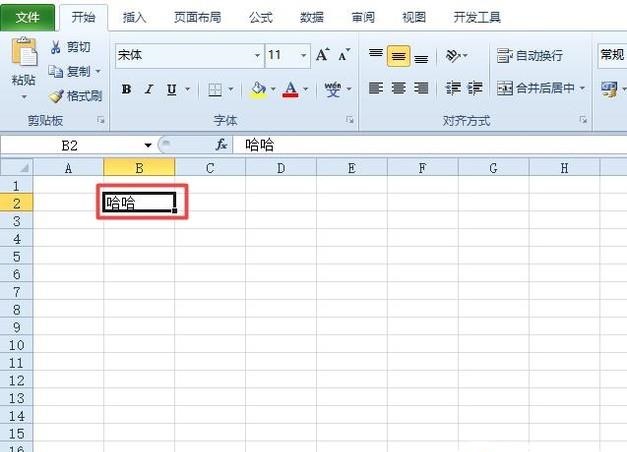Open the font name 宋体 dropdown
The width and height of the screenshot is (627, 452).
[x=258, y=55]
